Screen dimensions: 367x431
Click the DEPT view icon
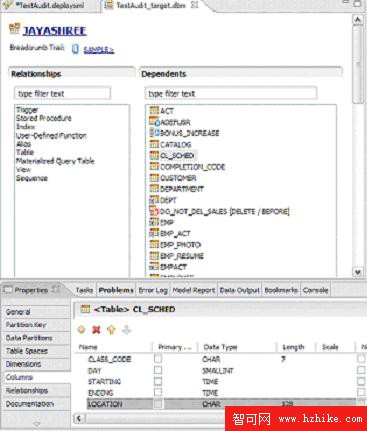[154, 200]
